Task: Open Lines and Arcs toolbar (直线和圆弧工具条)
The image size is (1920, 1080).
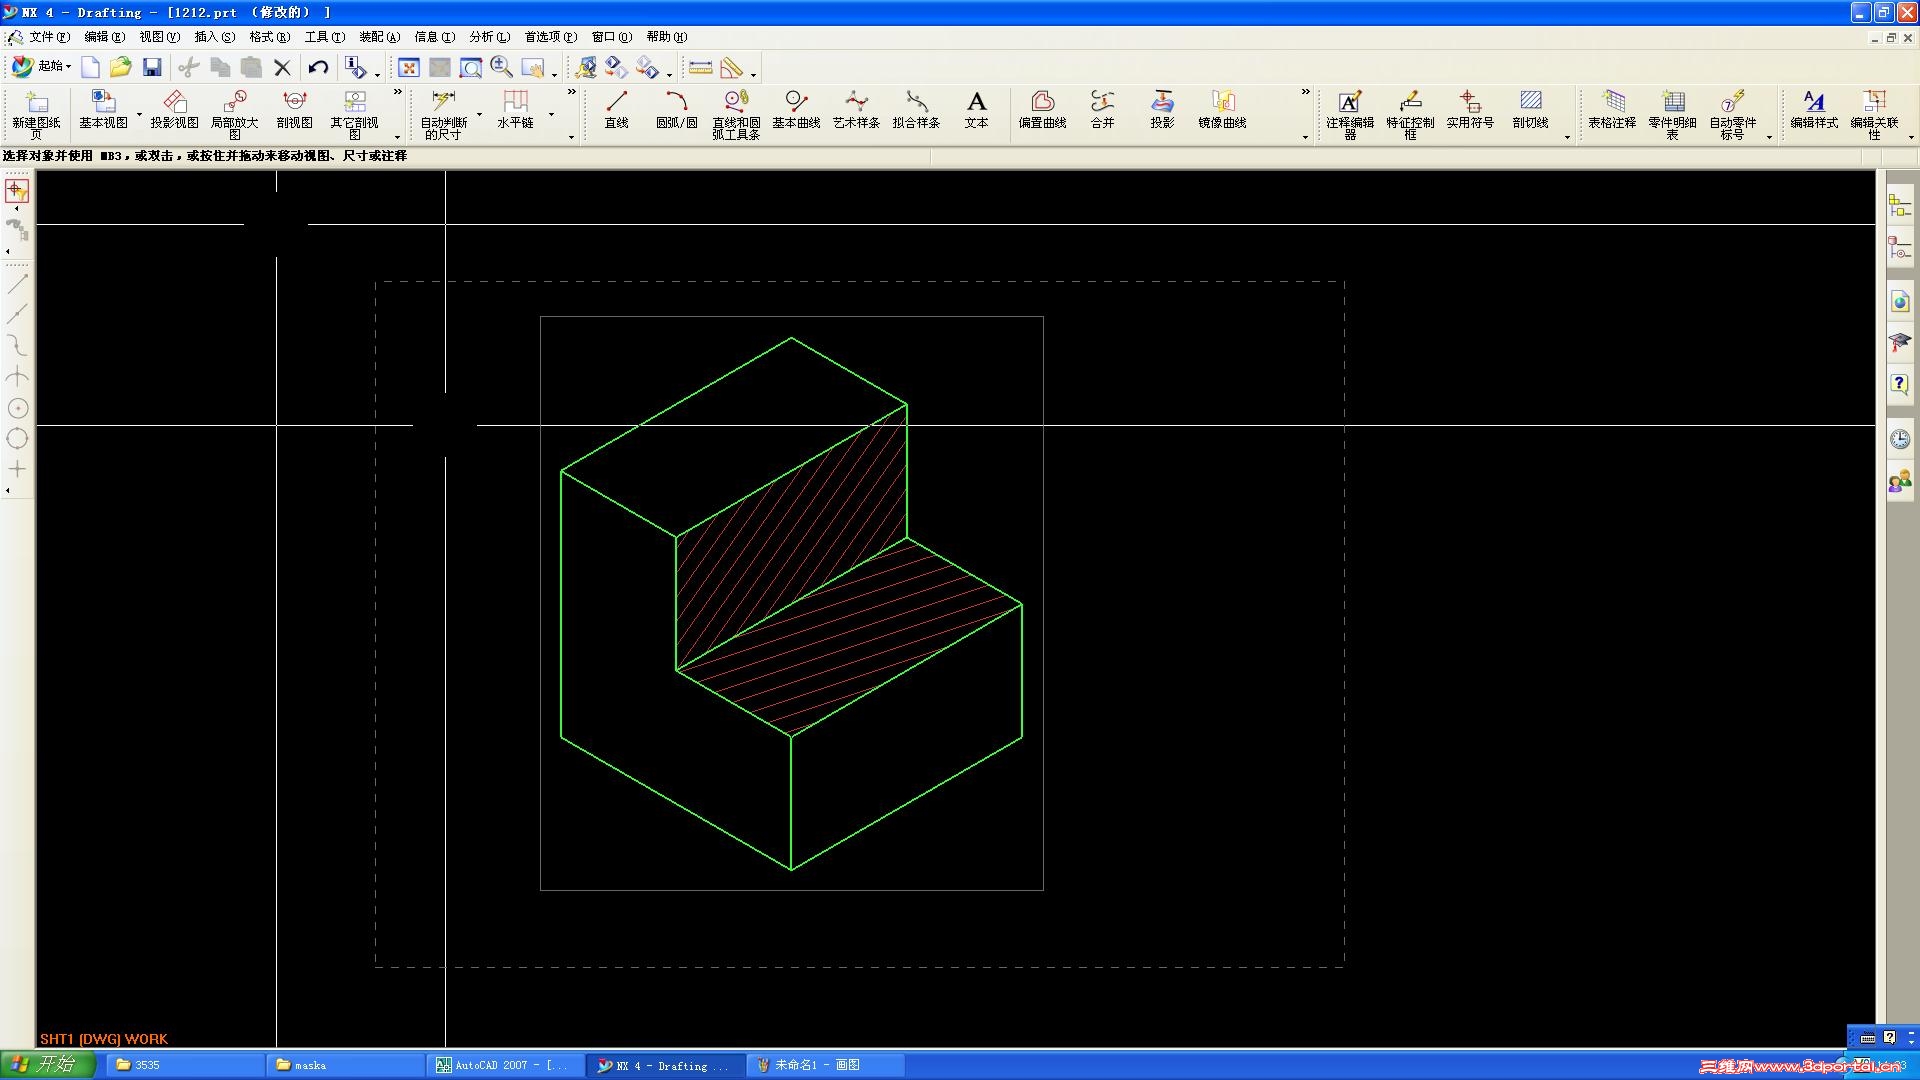Action: (736, 114)
